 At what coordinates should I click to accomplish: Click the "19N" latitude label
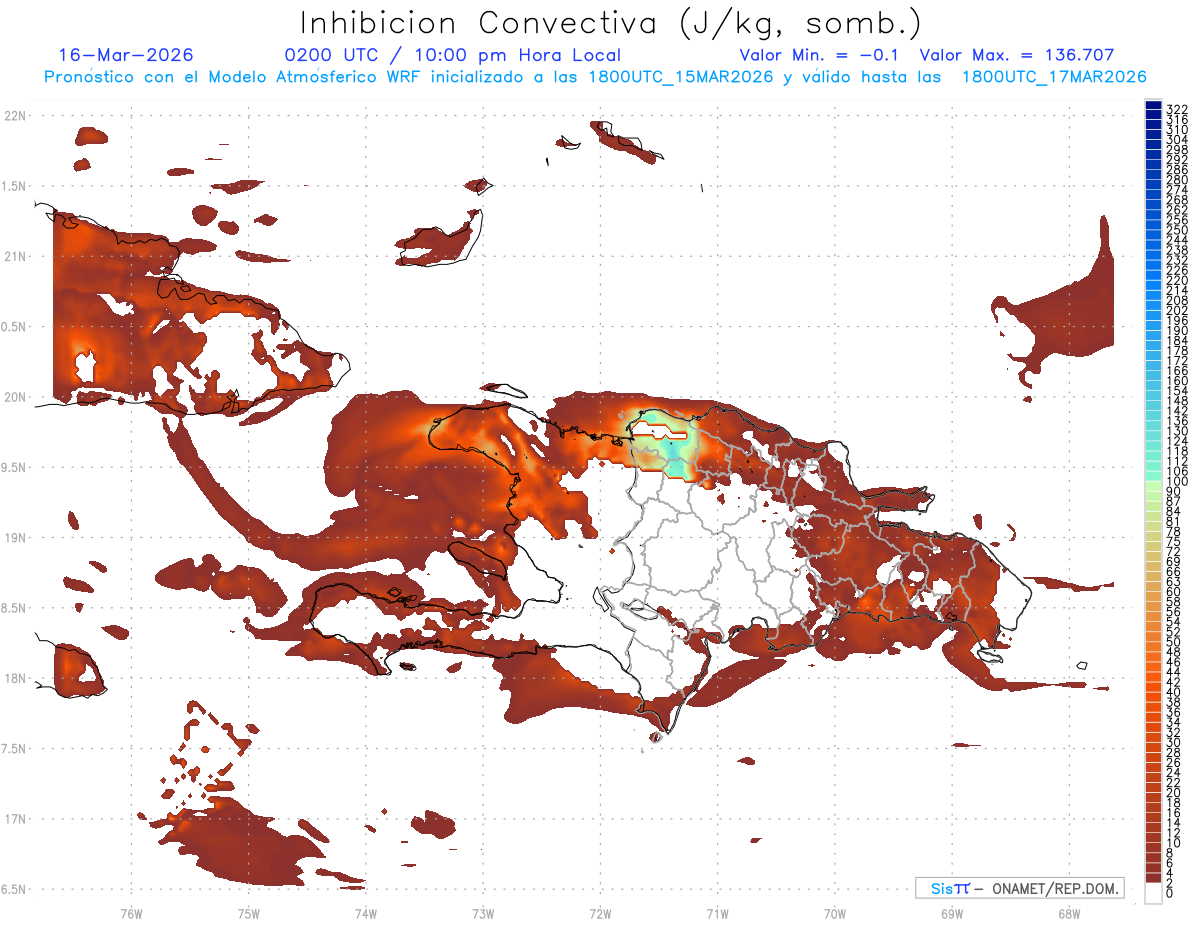pos(14,538)
